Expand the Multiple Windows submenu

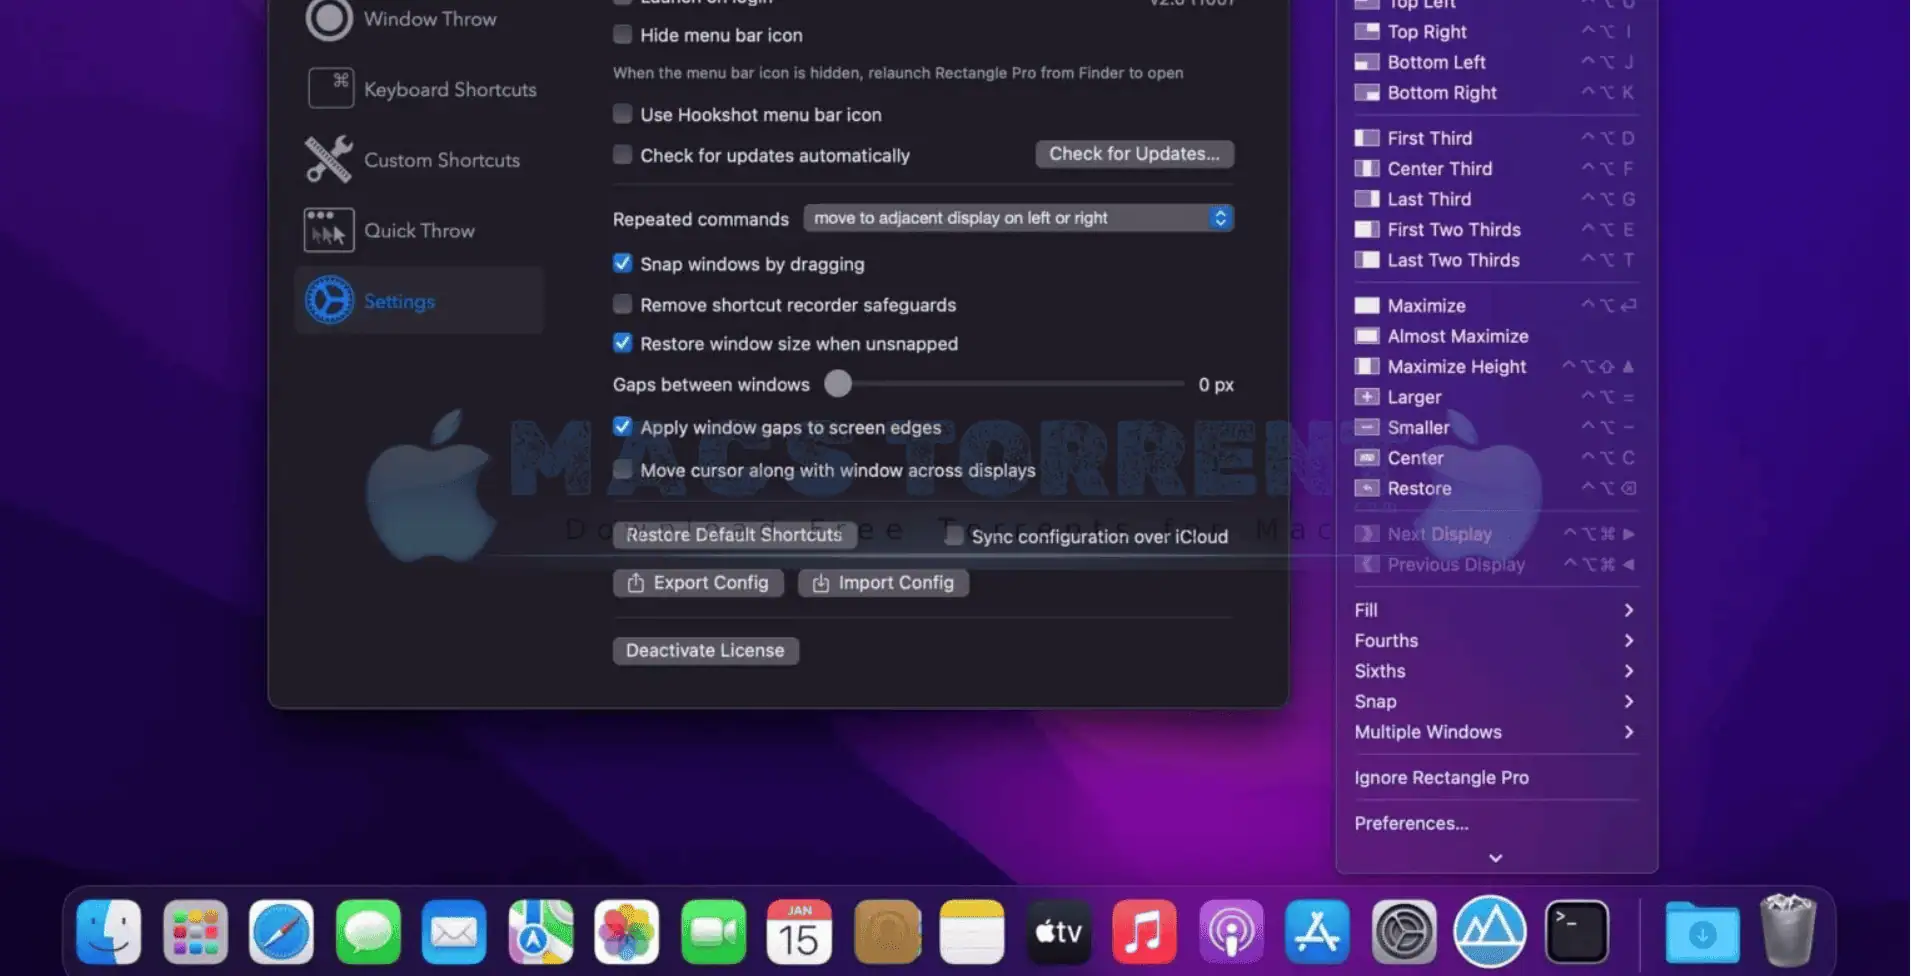point(1496,732)
